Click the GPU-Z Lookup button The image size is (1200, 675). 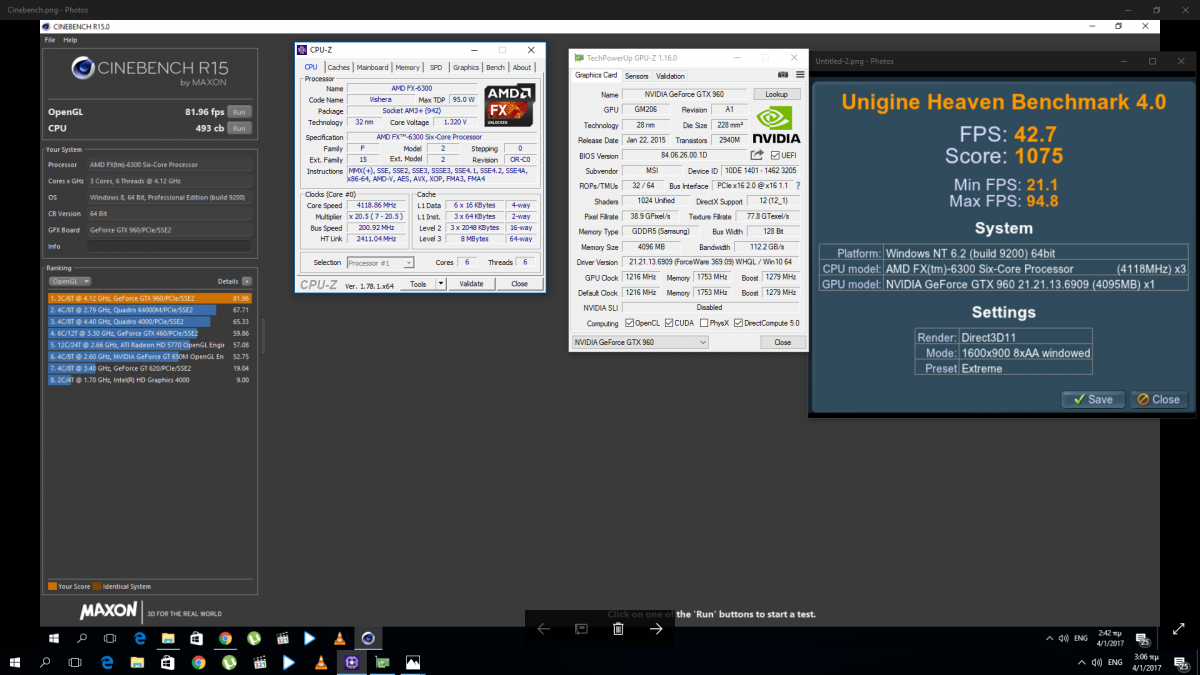point(777,93)
